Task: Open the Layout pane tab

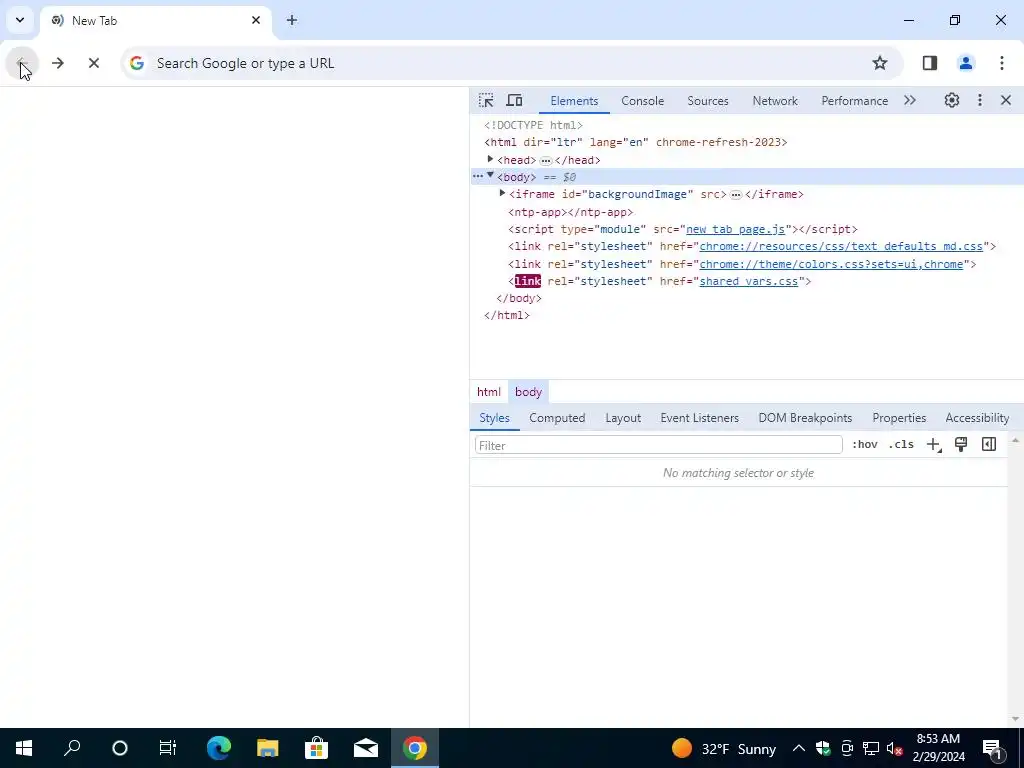Action: pyautogui.click(x=623, y=418)
